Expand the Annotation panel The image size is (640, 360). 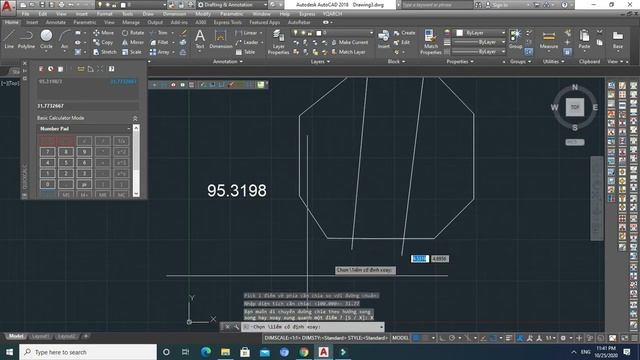(x=228, y=62)
